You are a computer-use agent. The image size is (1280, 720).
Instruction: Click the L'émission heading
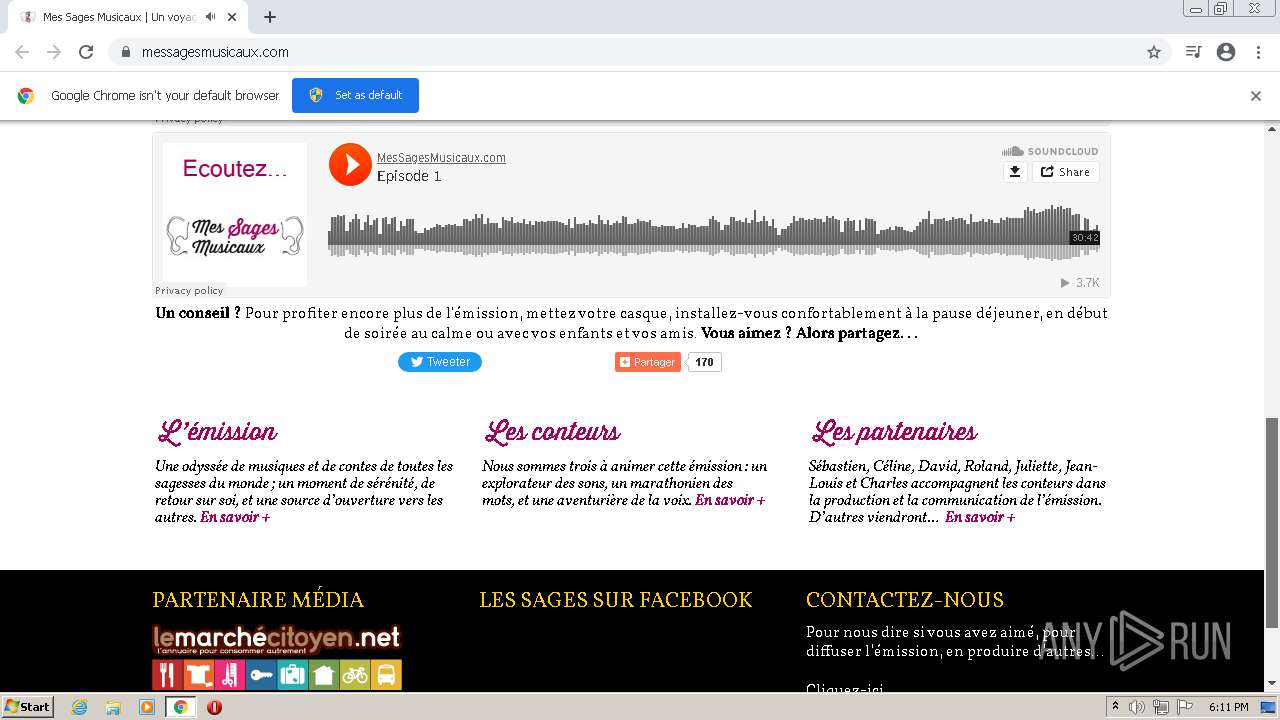click(x=217, y=432)
